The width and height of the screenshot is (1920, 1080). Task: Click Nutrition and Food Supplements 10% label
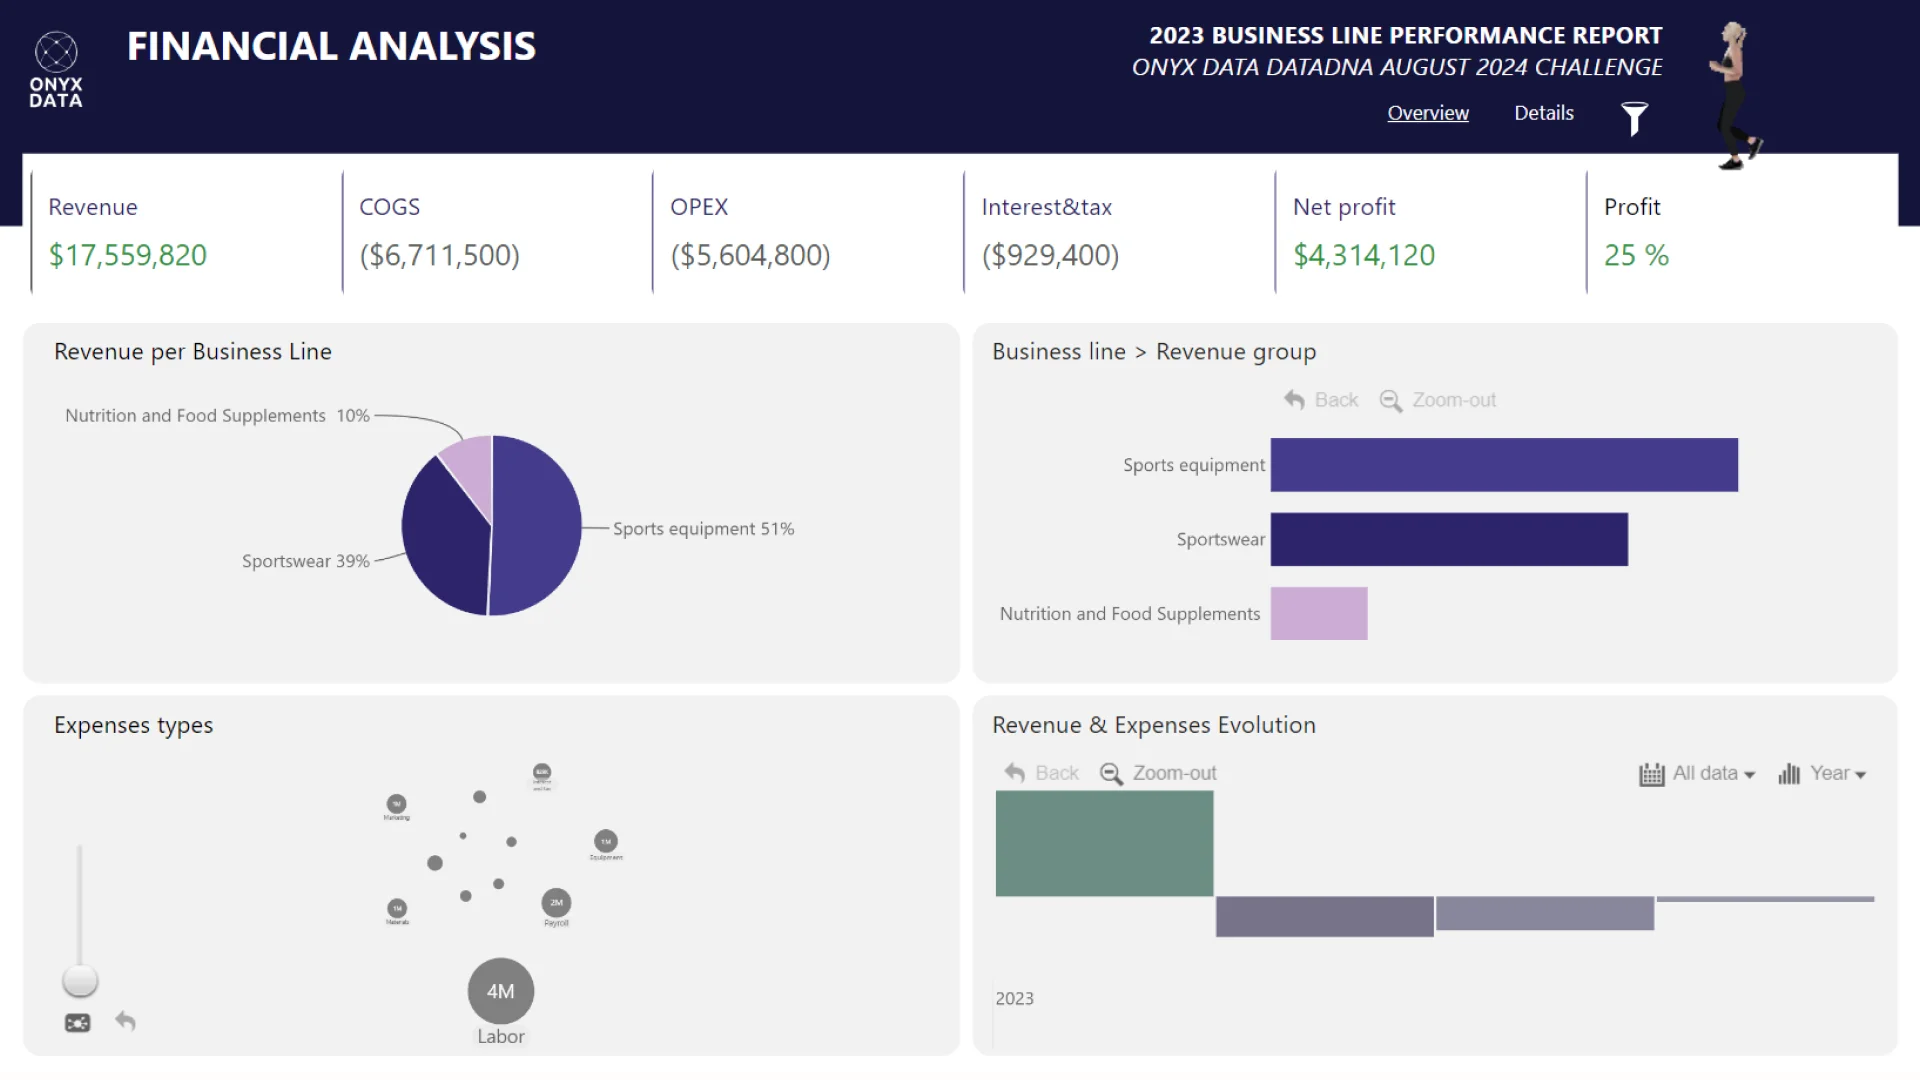coord(217,415)
